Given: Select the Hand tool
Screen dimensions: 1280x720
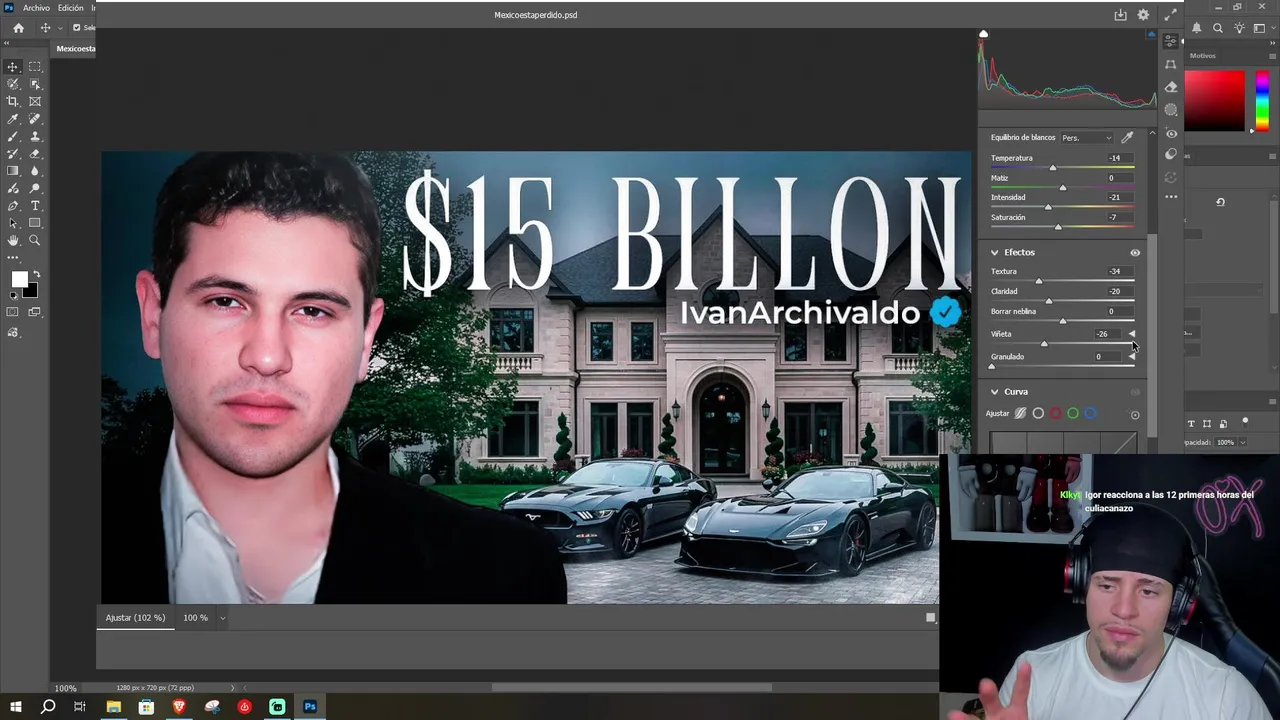Looking at the screenshot, I should [13, 240].
